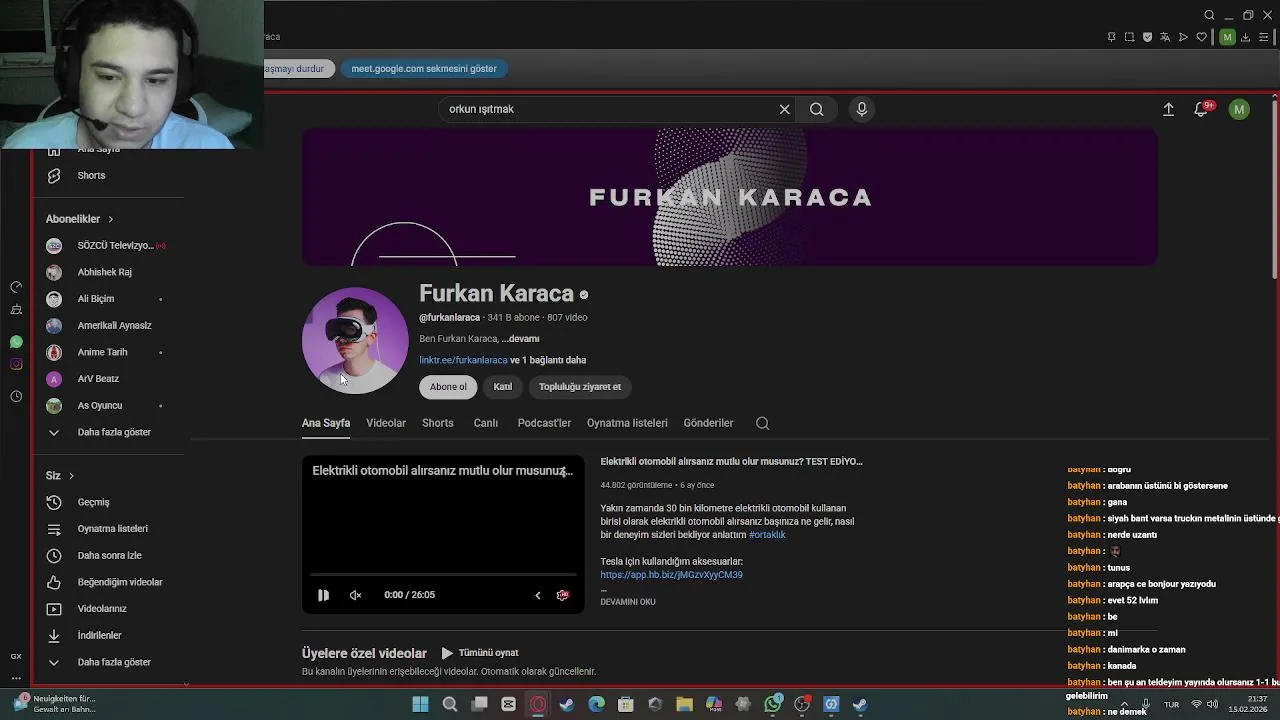This screenshot has width=1280, height=720.
Task: Expand description with DEVAMINI OKU
Action: [628, 602]
